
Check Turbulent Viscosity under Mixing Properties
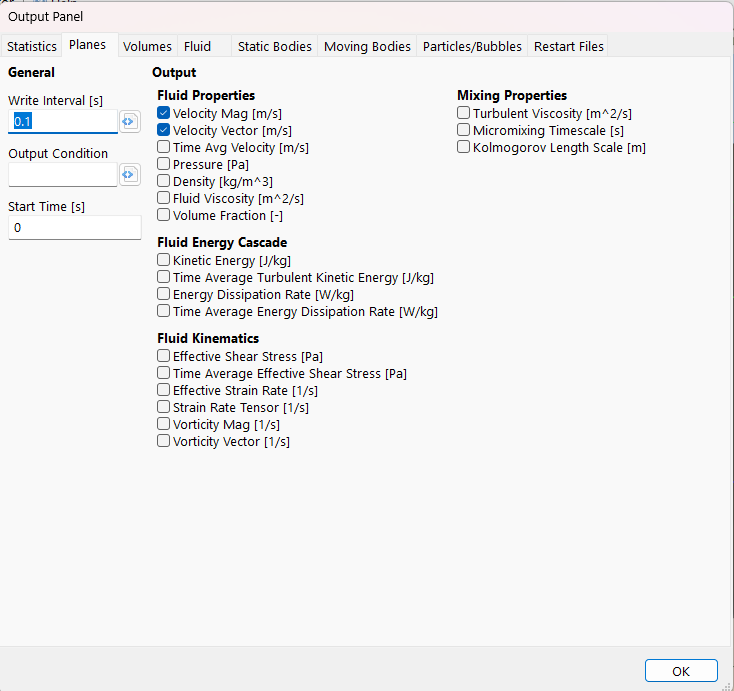point(464,114)
